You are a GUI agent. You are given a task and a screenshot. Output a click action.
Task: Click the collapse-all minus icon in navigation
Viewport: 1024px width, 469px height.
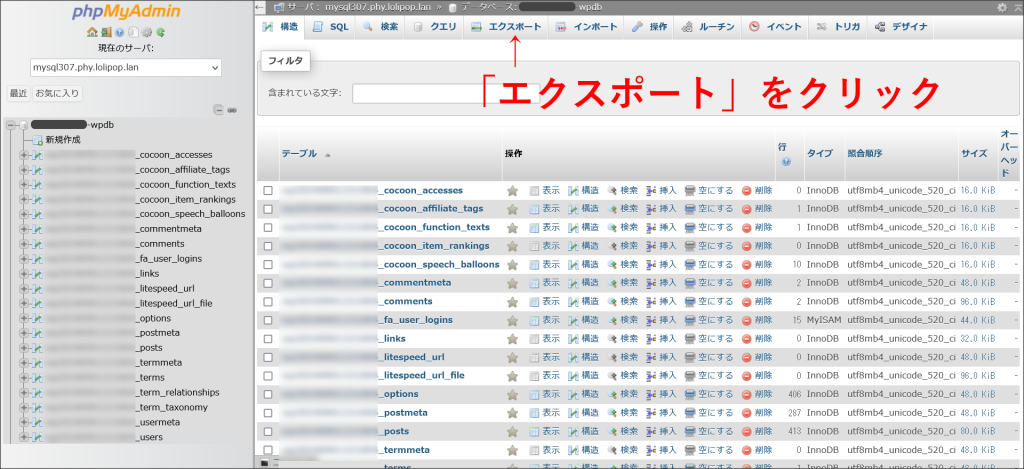click(218, 110)
